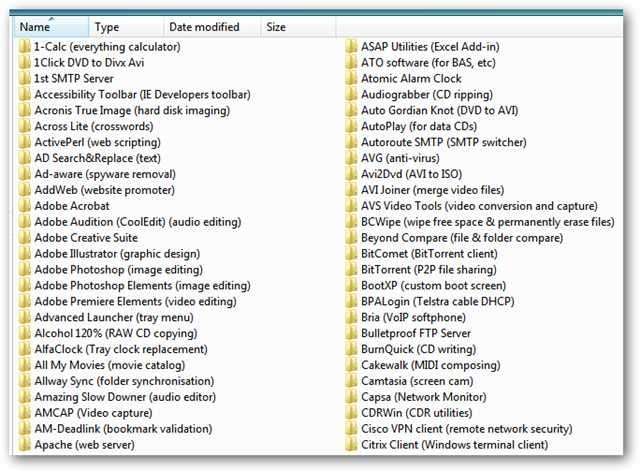Click the Atomic Alarm Clock folder icon
Image resolution: width=640 pixels, height=472 pixels.
pos(351,78)
